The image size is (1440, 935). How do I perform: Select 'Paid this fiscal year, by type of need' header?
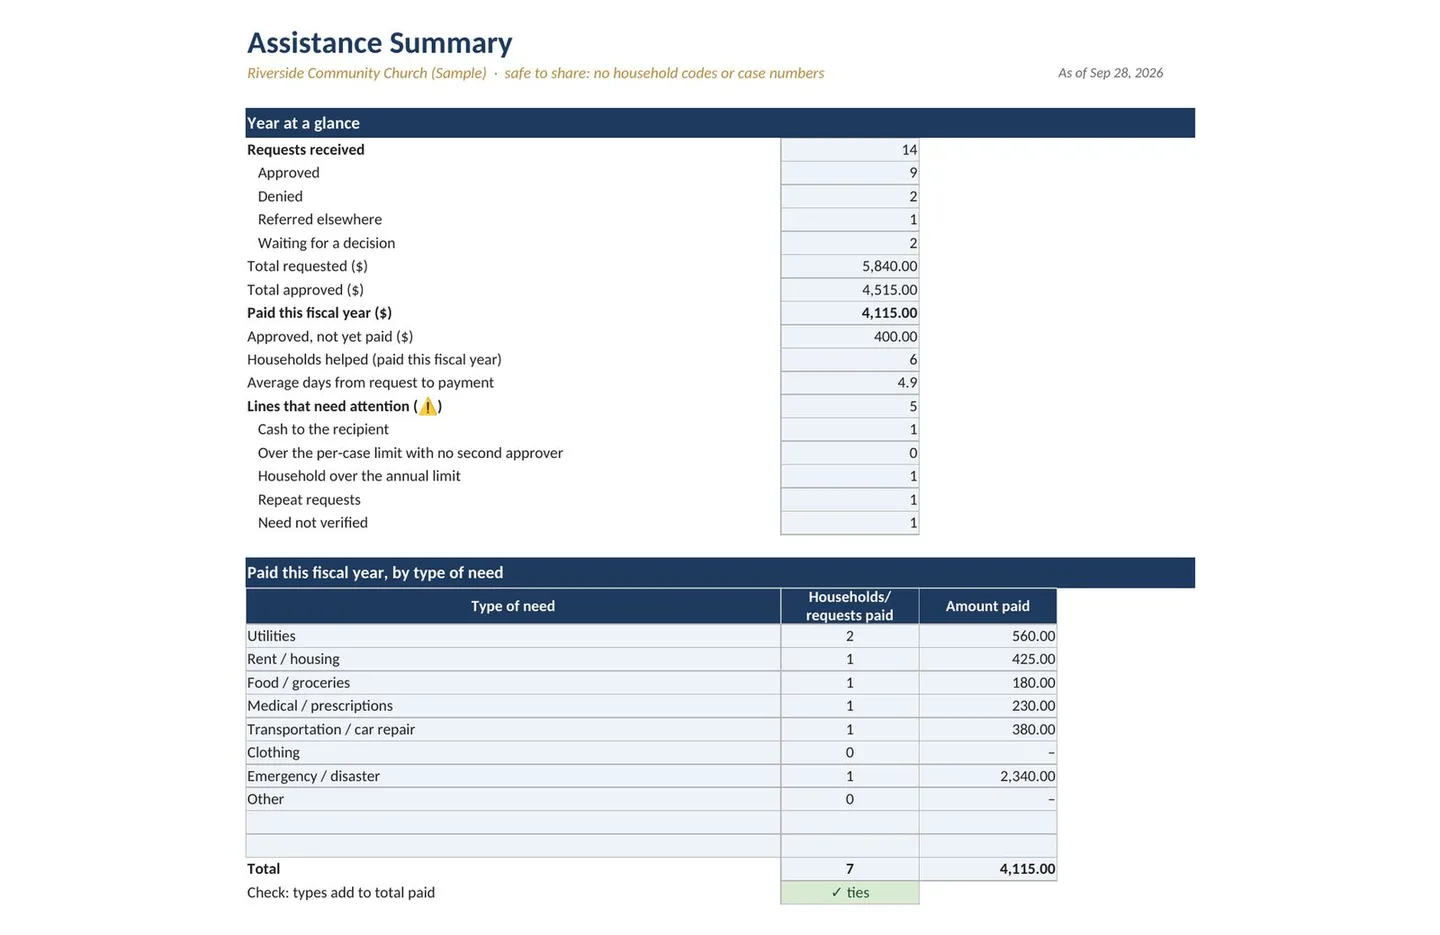(x=720, y=573)
